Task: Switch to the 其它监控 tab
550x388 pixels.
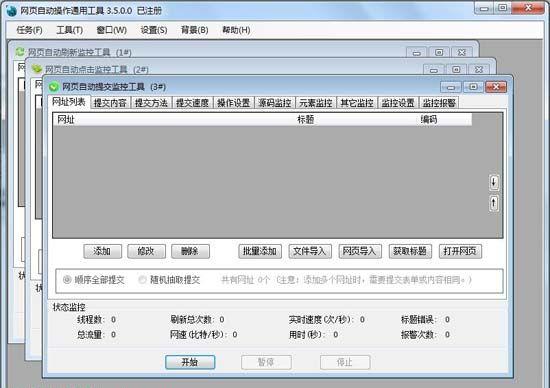Action: [357, 103]
